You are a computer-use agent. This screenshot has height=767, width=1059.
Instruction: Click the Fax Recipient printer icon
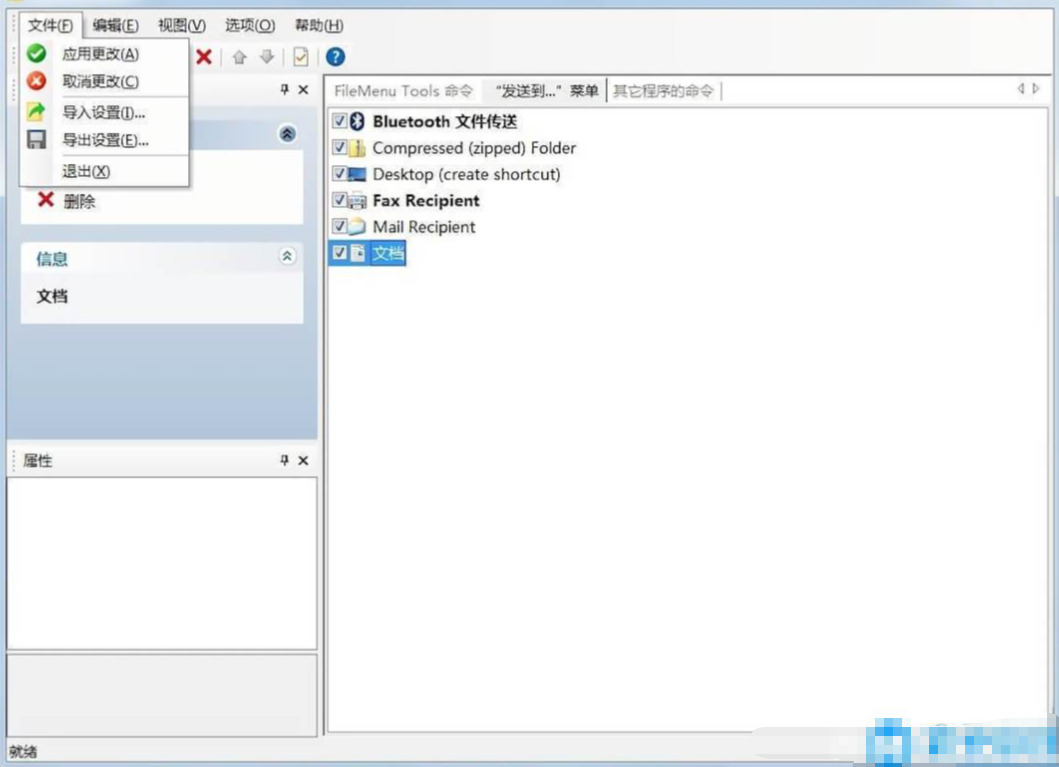pos(357,201)
